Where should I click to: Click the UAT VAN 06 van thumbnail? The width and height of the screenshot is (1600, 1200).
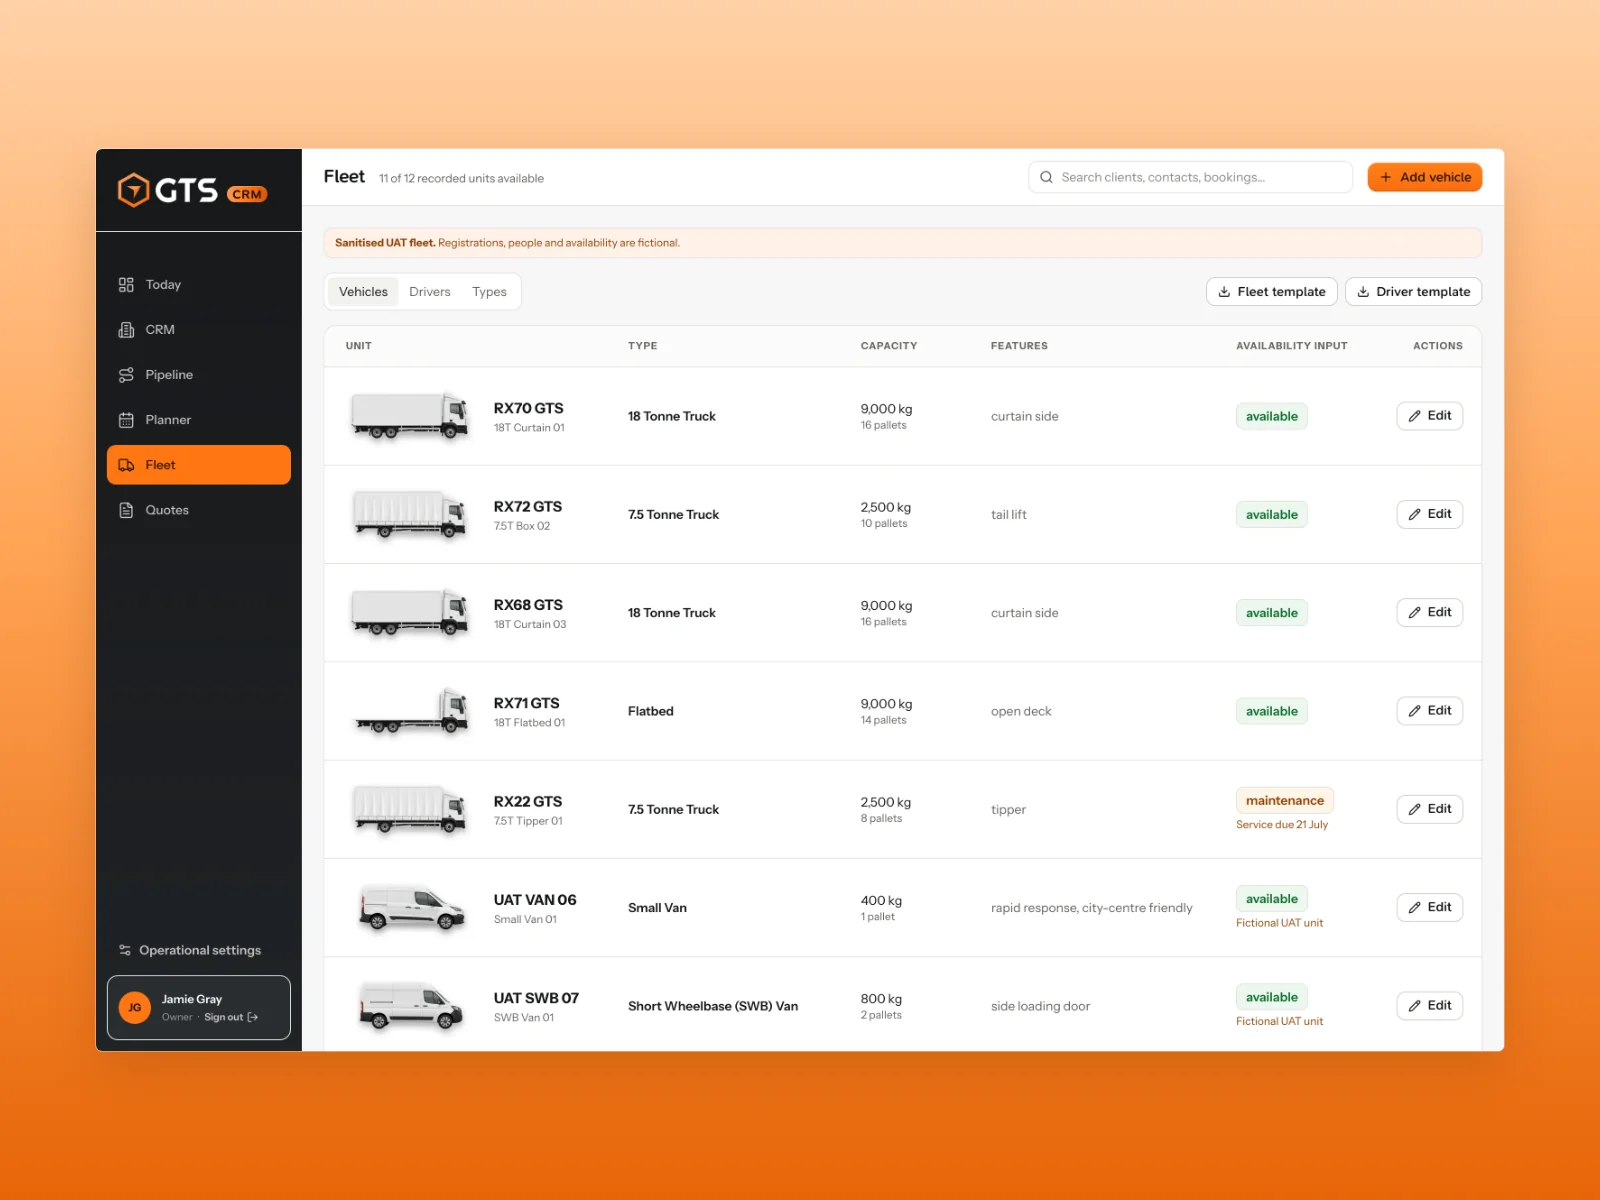point(411,908)
